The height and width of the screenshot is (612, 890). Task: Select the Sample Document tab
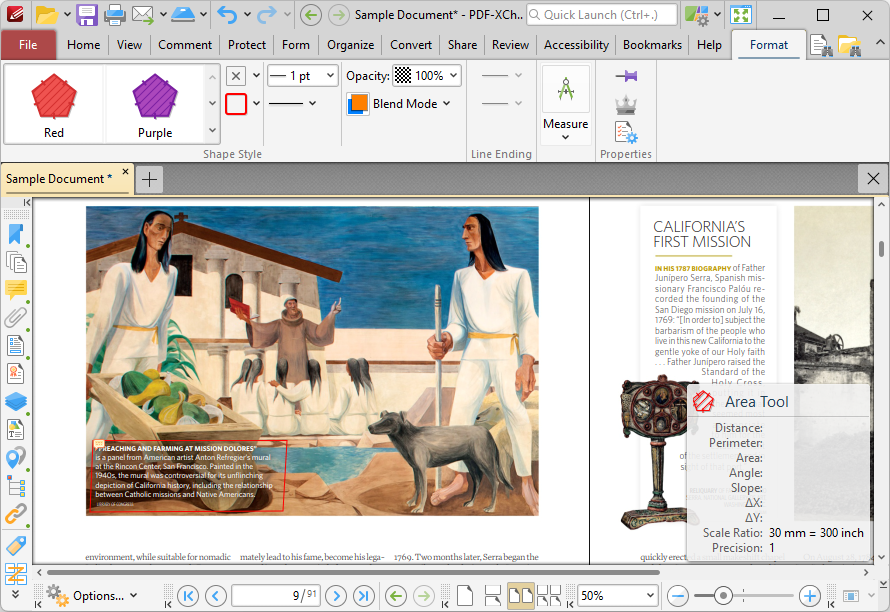pyautogui.click(x=59, y=179)
